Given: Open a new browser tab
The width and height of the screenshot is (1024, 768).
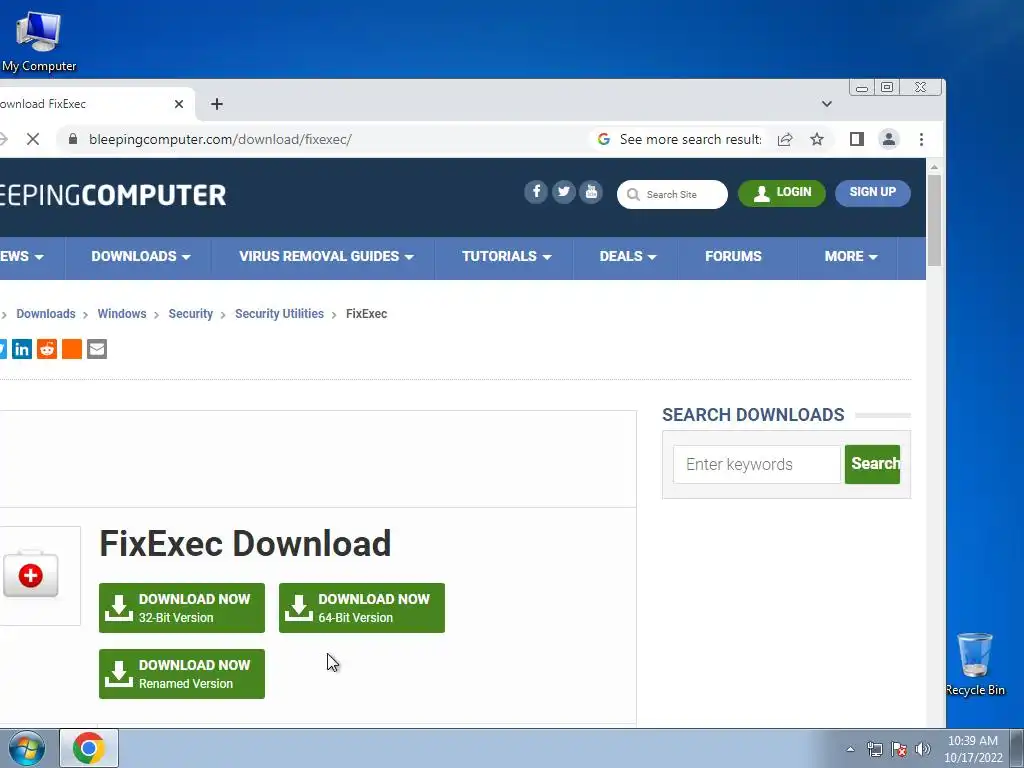Looking at the screenshot, I should pos(217,104).
